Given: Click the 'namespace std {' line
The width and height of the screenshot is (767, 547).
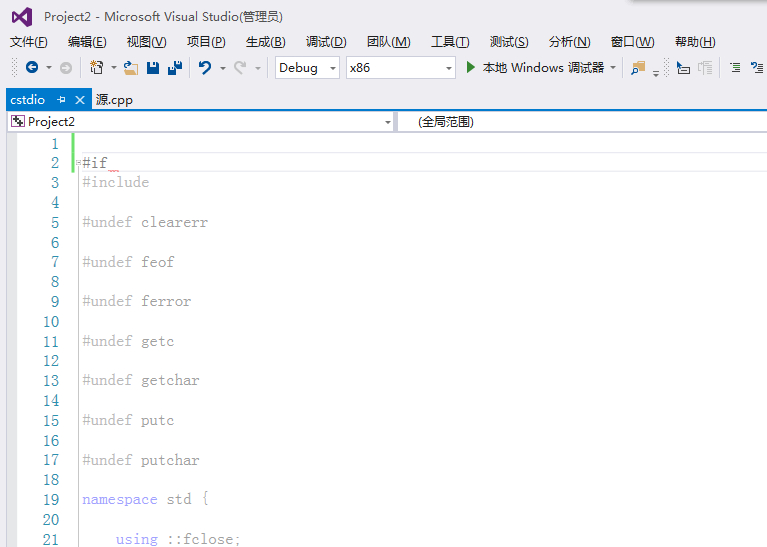Looking at the screenshot, I should pyautogui.click(x=146, y=500).
